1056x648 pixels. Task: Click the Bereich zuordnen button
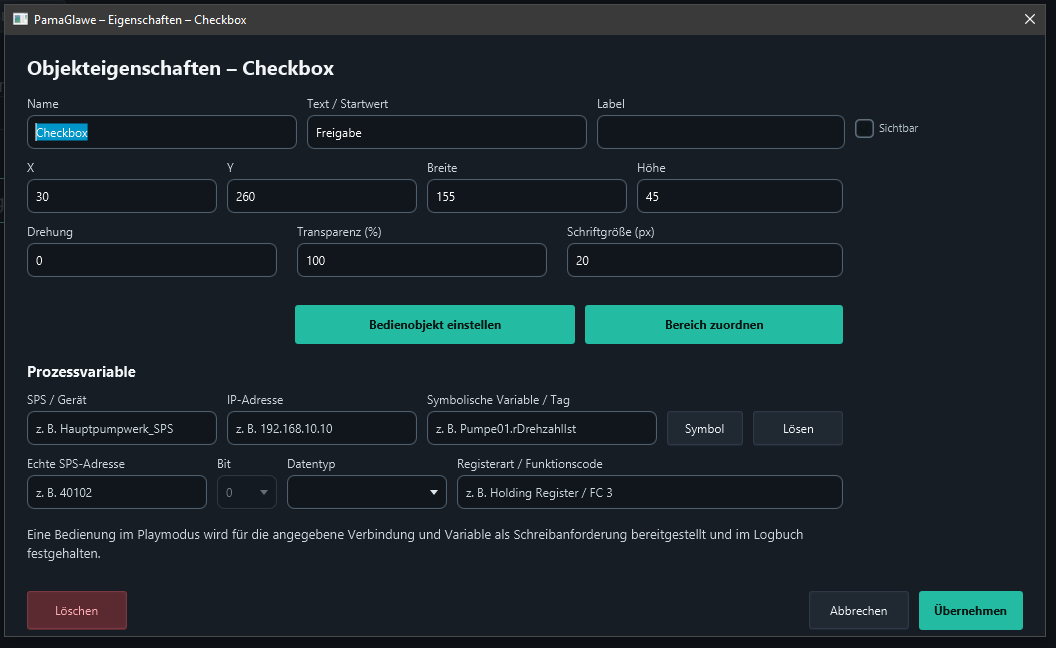[714, 325]
